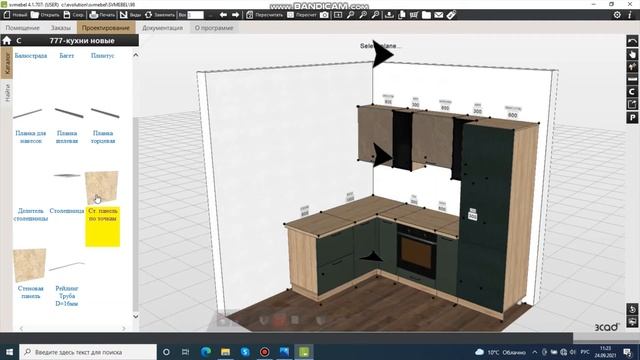This screenshot has width=640, height=360.
Task: Click the rotate view icon at bottom-right
Action: [632, 309]
